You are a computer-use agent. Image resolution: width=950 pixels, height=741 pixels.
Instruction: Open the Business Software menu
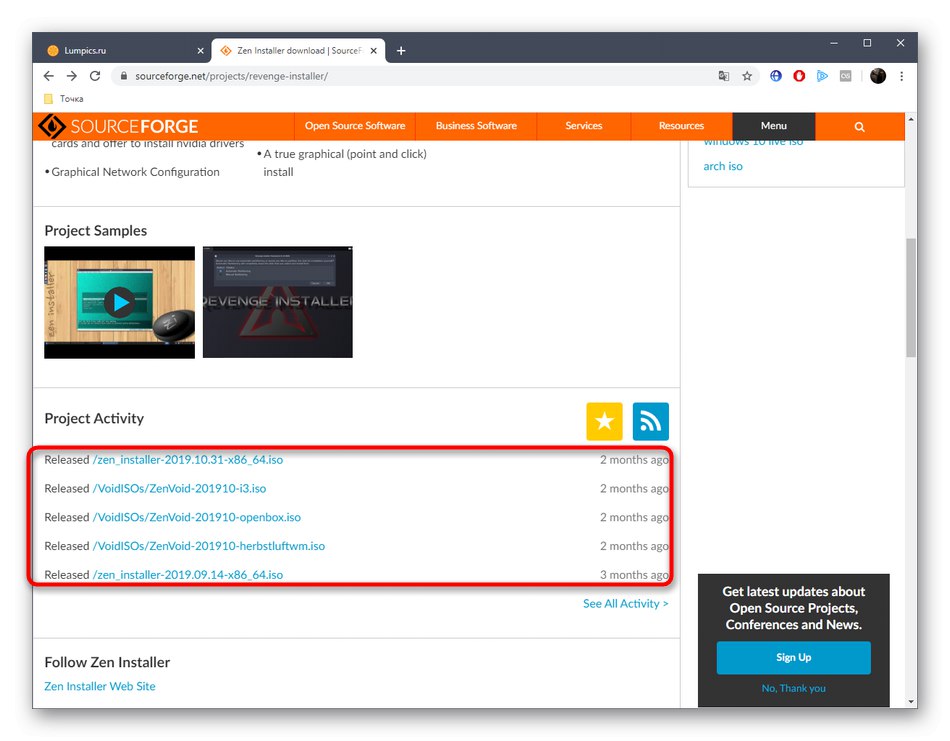[476, 126]
